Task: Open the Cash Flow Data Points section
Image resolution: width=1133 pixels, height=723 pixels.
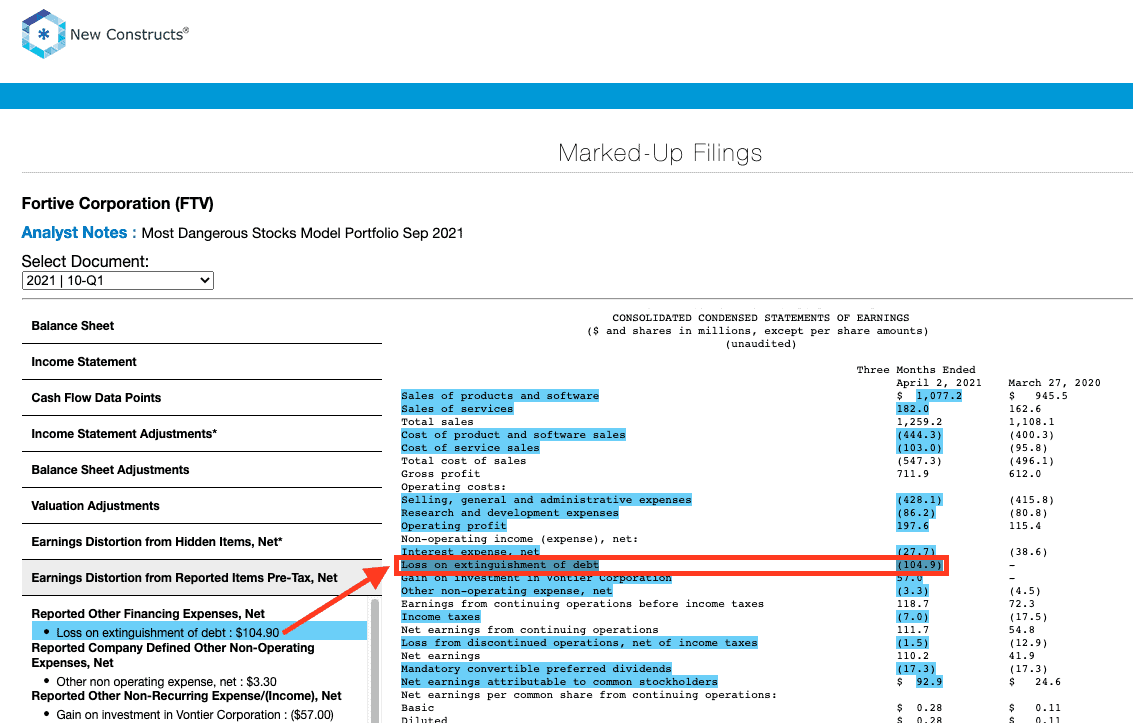Action: point(202,398)
